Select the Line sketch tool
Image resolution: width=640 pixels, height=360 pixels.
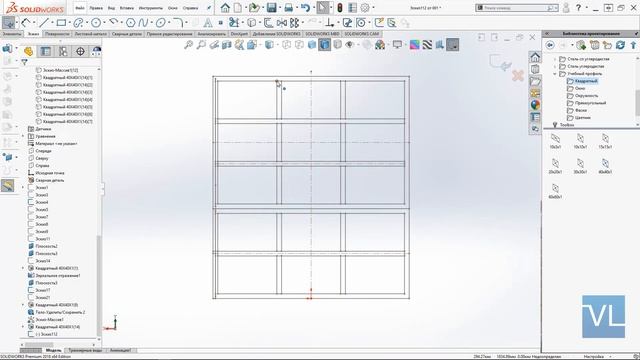point(44,23)
